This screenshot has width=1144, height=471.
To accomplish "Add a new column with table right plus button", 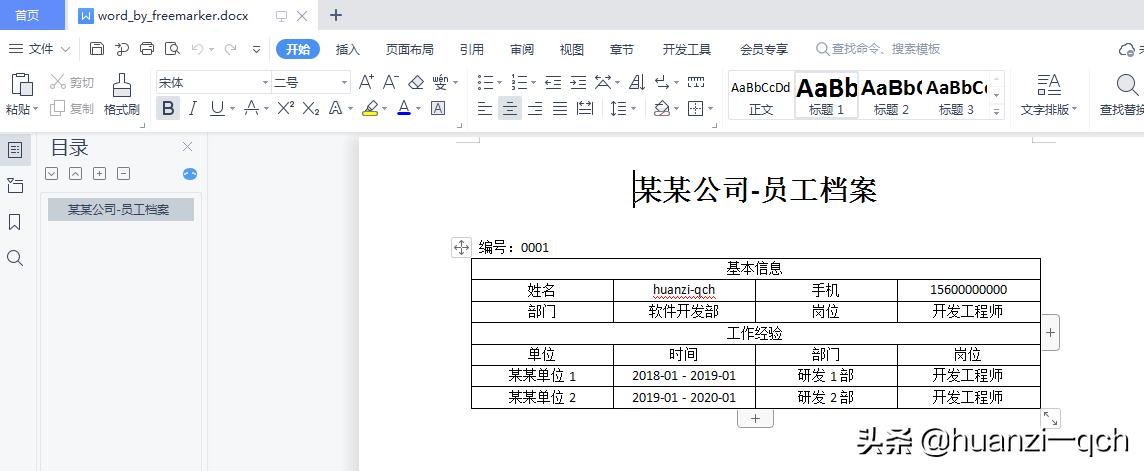I will (x=1050, y=332).
